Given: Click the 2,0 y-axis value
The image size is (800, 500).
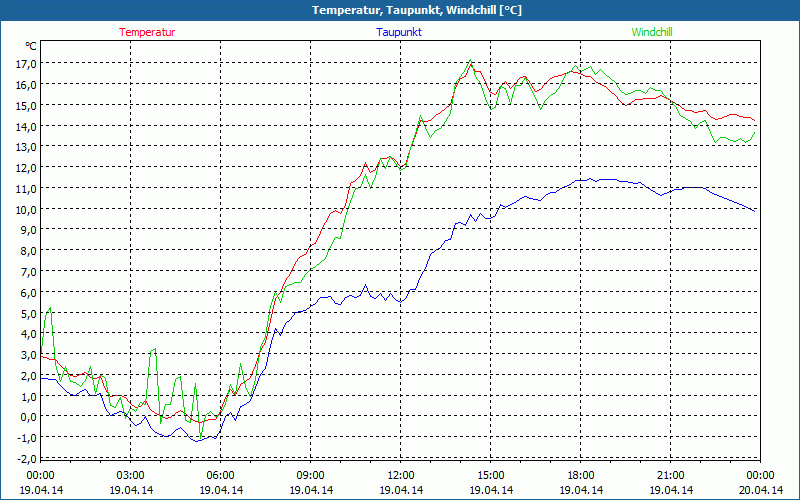Looking at the screenshot, I should (29, 376).
